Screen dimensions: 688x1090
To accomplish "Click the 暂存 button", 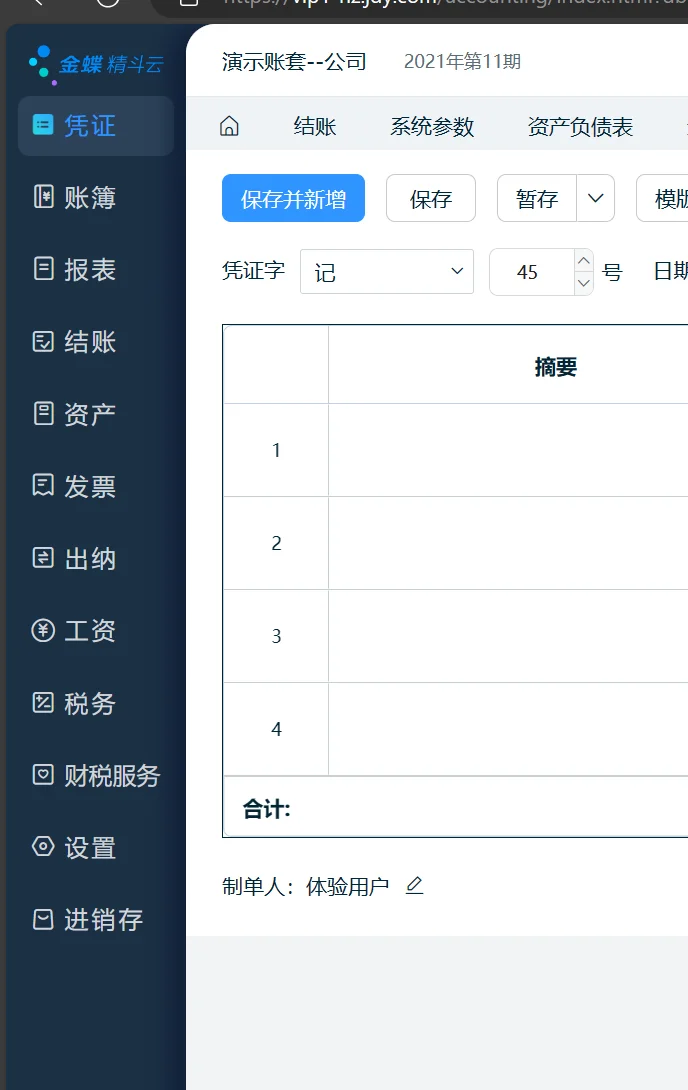I will 537,199.
